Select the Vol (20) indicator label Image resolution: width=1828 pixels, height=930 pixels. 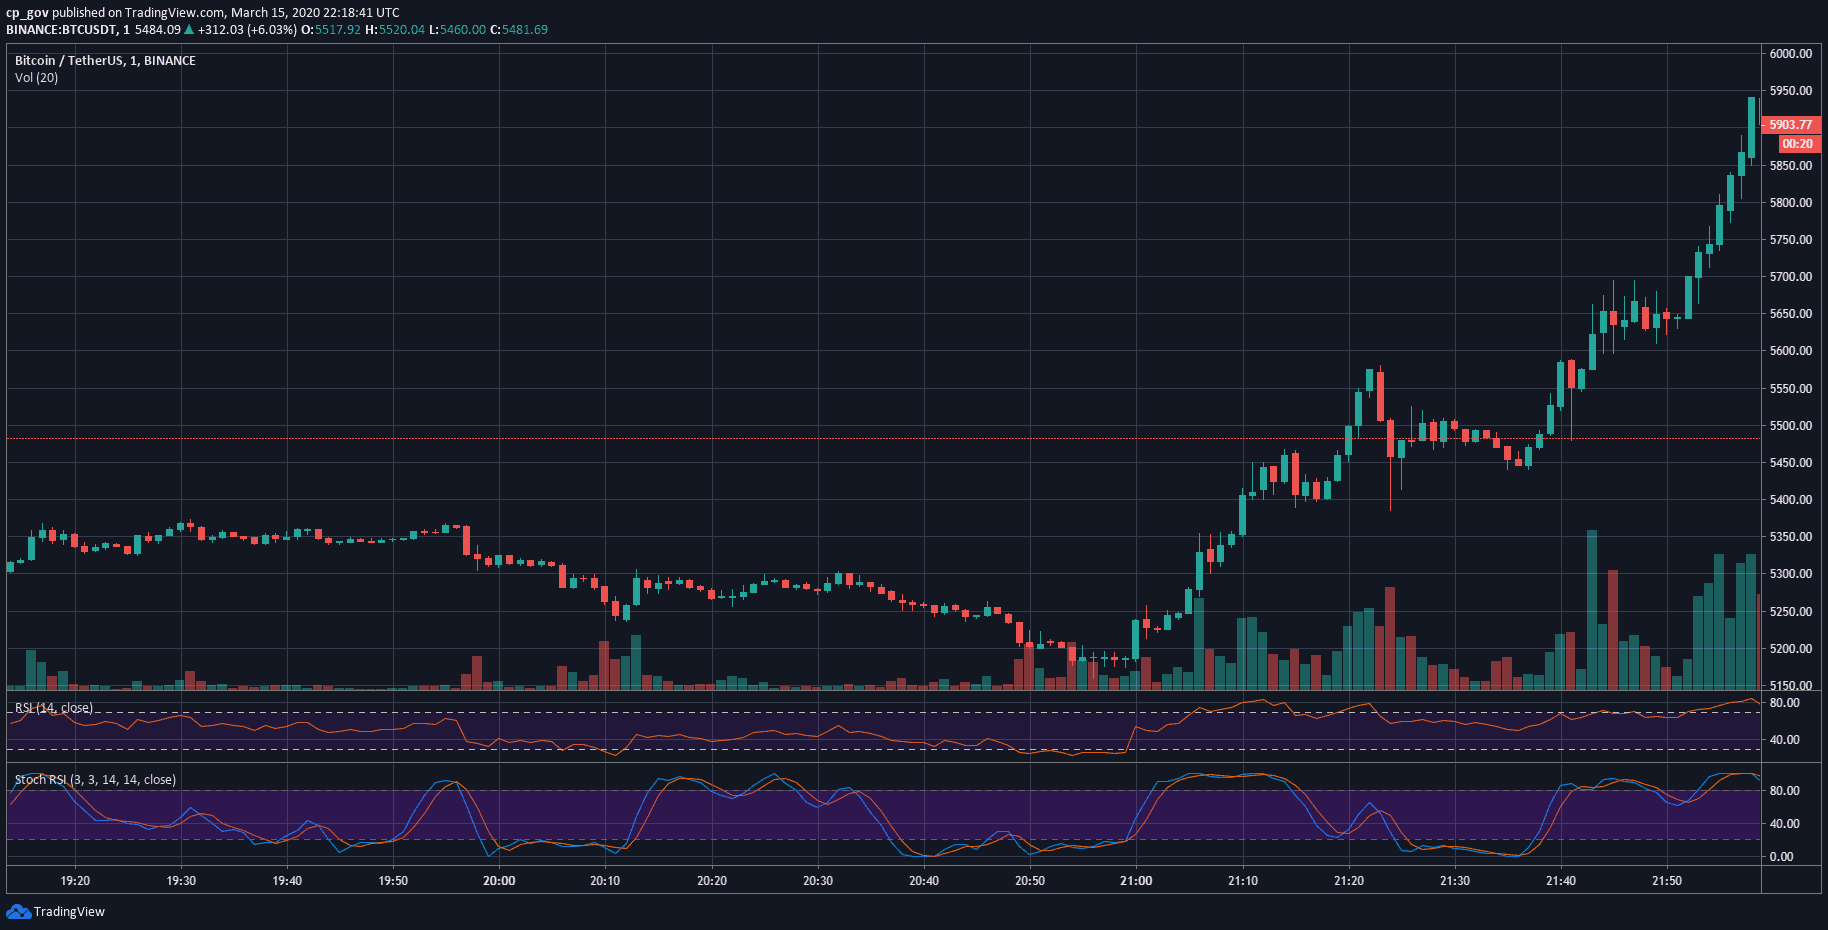pyautogui.click(x=36, y=78)
